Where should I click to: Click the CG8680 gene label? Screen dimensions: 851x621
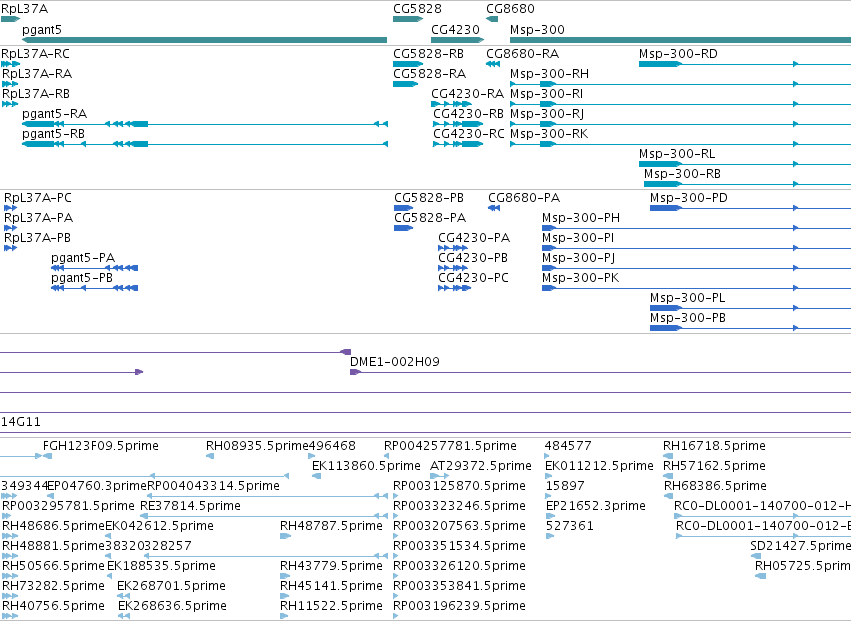tap(510, 9)
